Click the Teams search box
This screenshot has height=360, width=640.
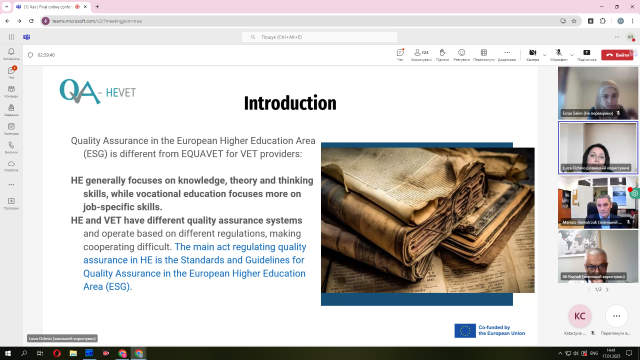(319, 37)
